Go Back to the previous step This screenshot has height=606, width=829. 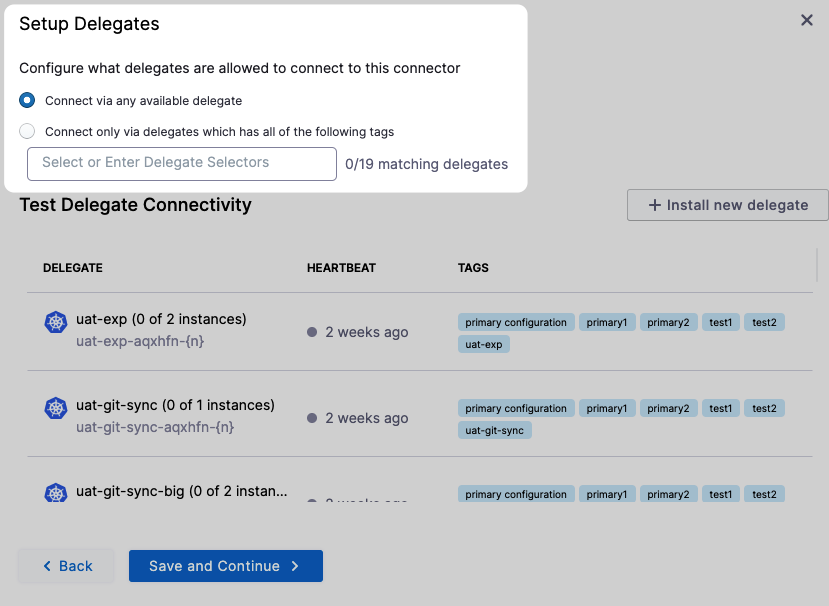click(x=67, y=566)
